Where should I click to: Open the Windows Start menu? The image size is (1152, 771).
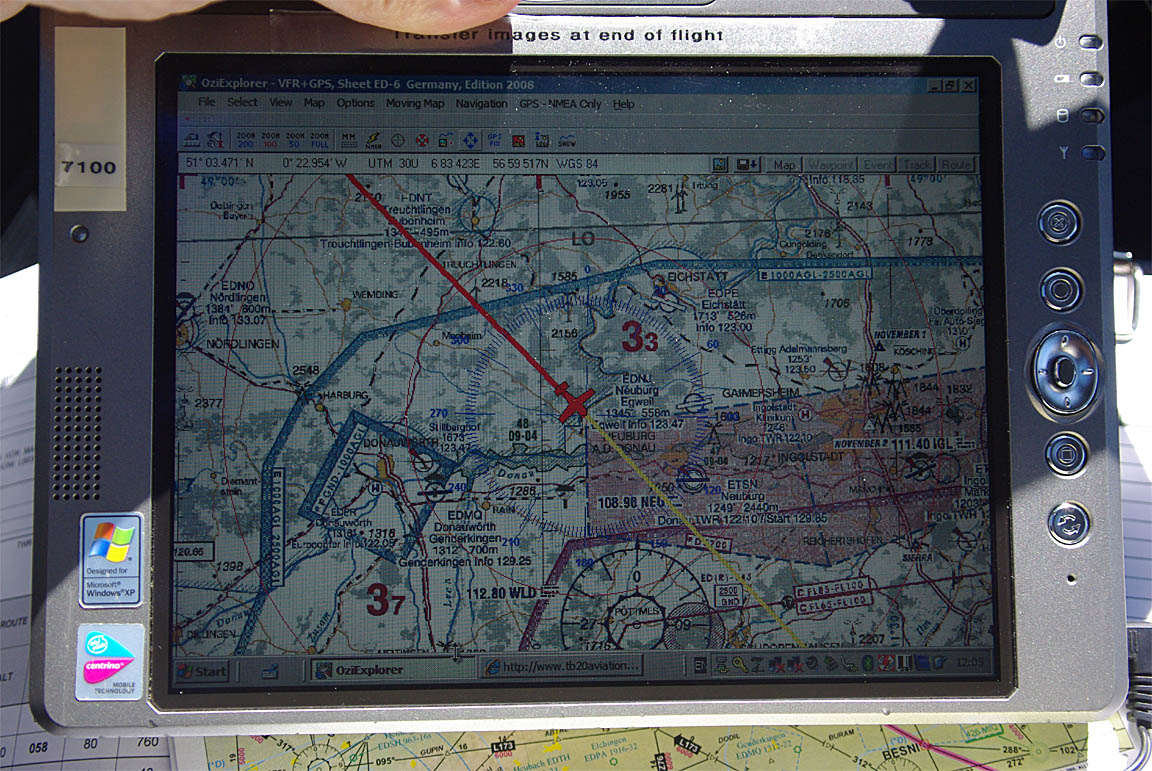[x=202, y=670]
